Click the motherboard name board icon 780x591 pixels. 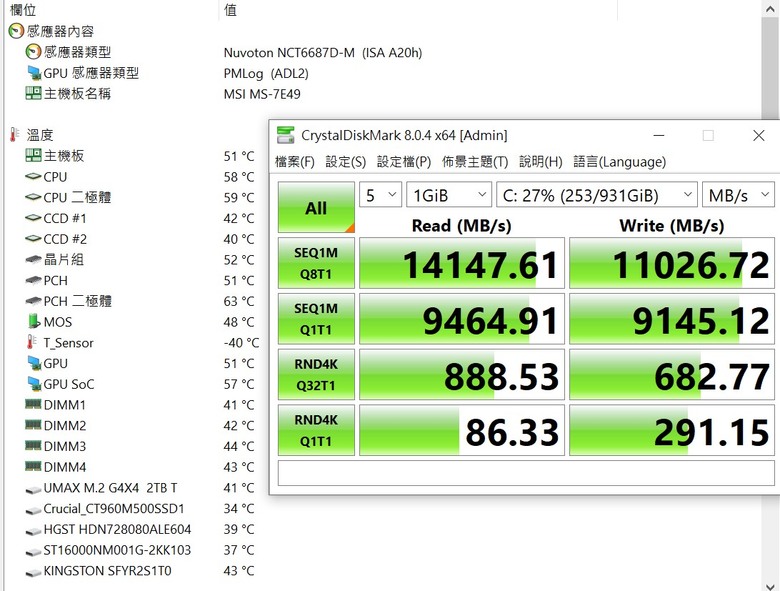point(33,93)
